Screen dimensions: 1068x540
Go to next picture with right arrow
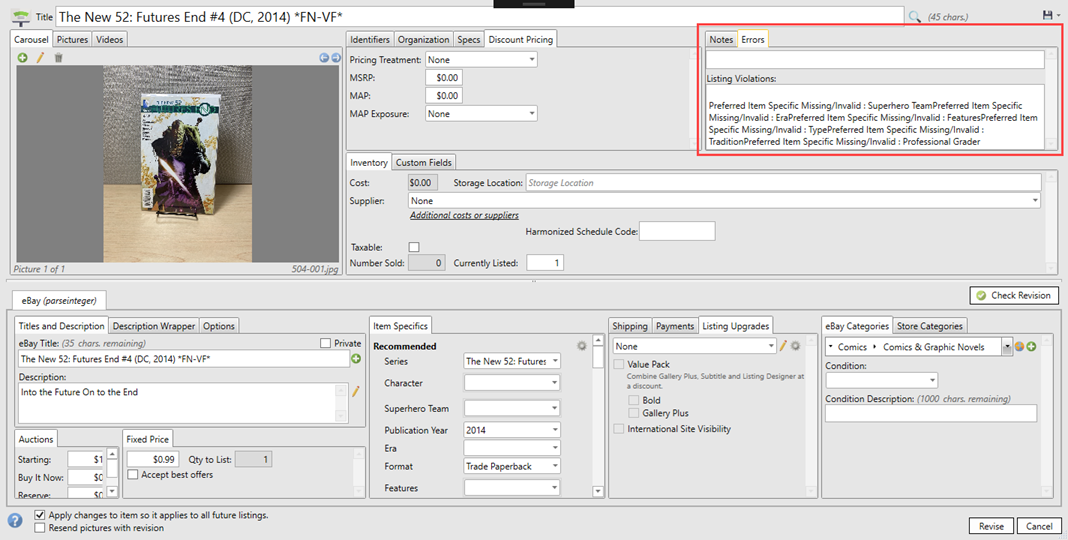336,58
